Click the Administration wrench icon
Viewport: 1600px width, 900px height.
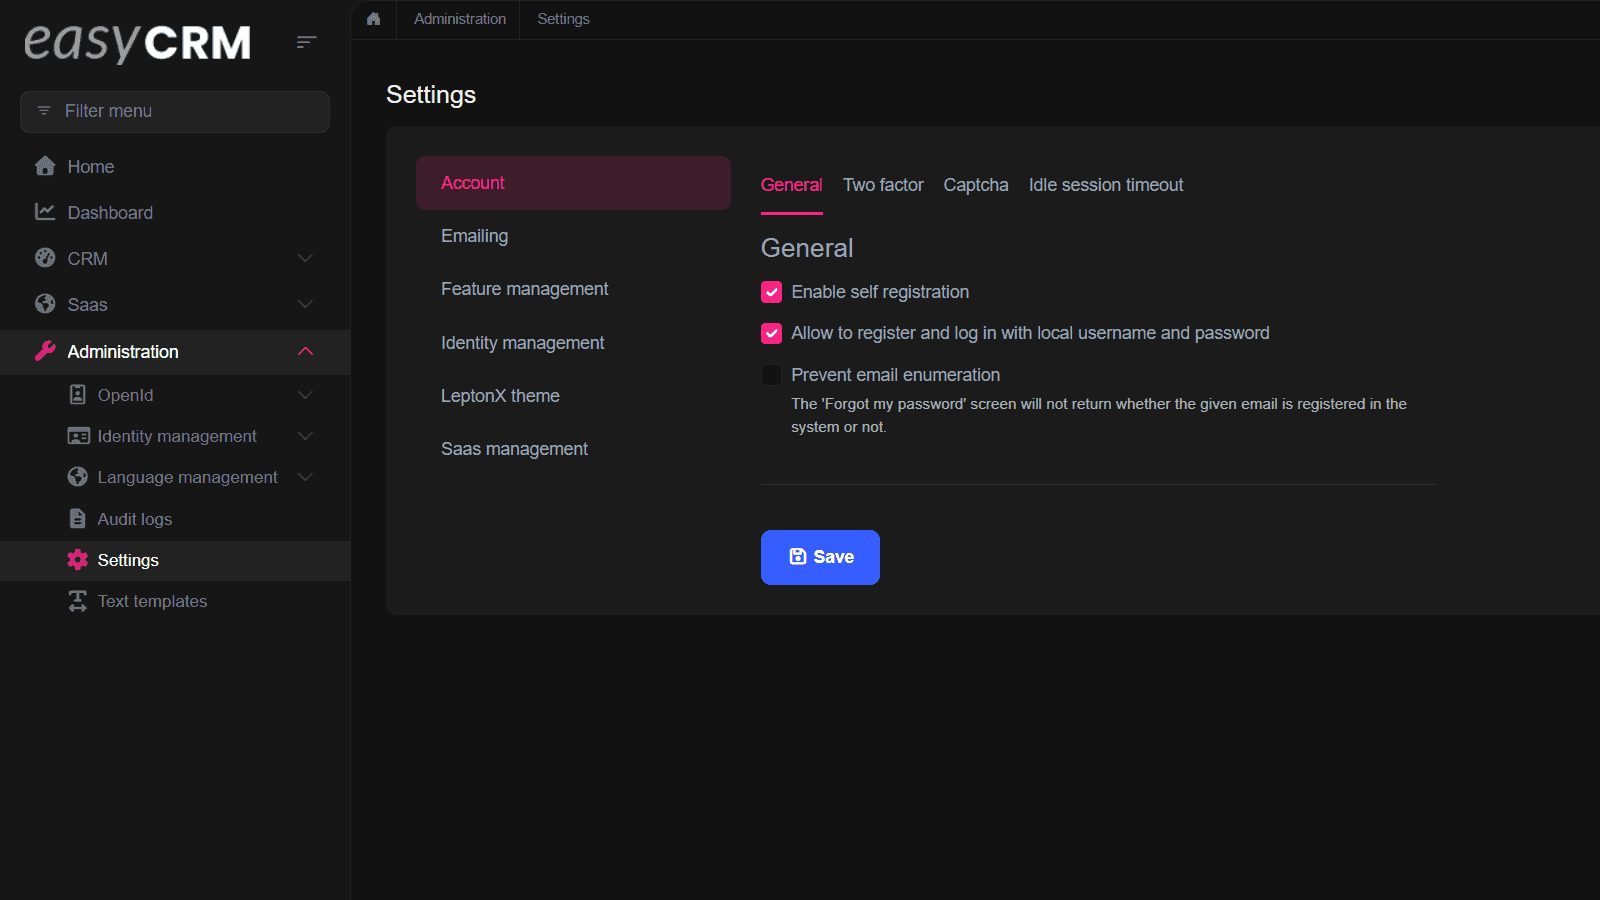tap(45, 351)
